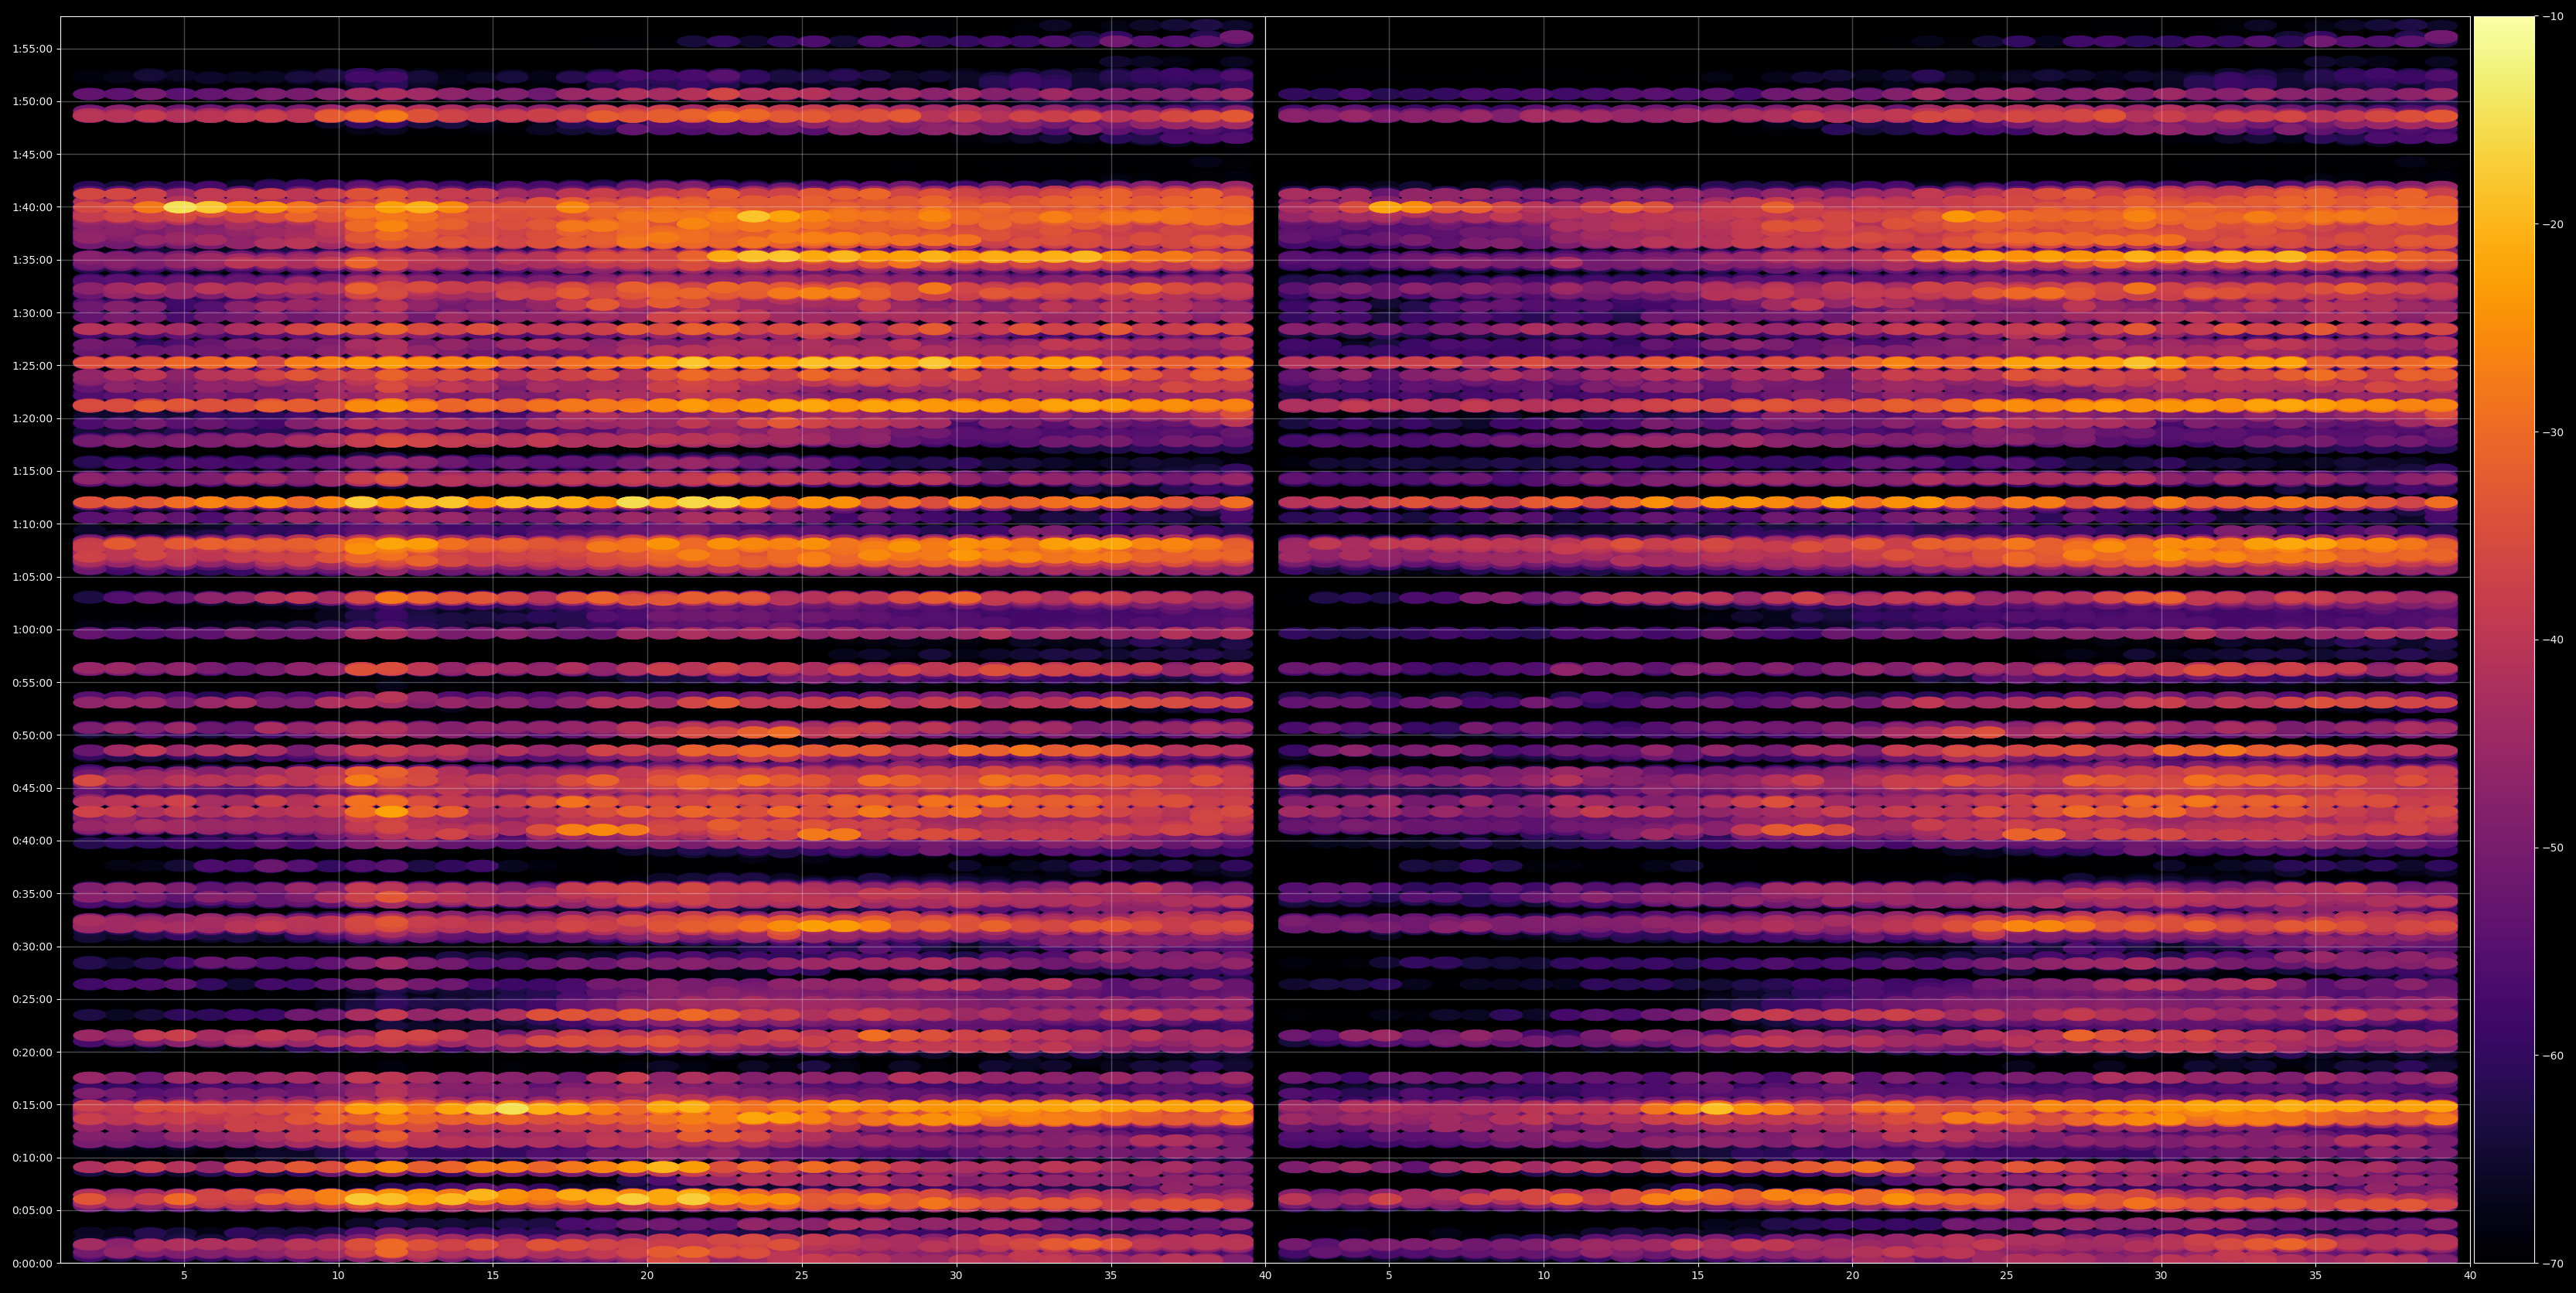The height and width of the screenshot is (1293, 2576).
Task: Select the 1:35:00 y-axis tick label
Action: point(32,260)
